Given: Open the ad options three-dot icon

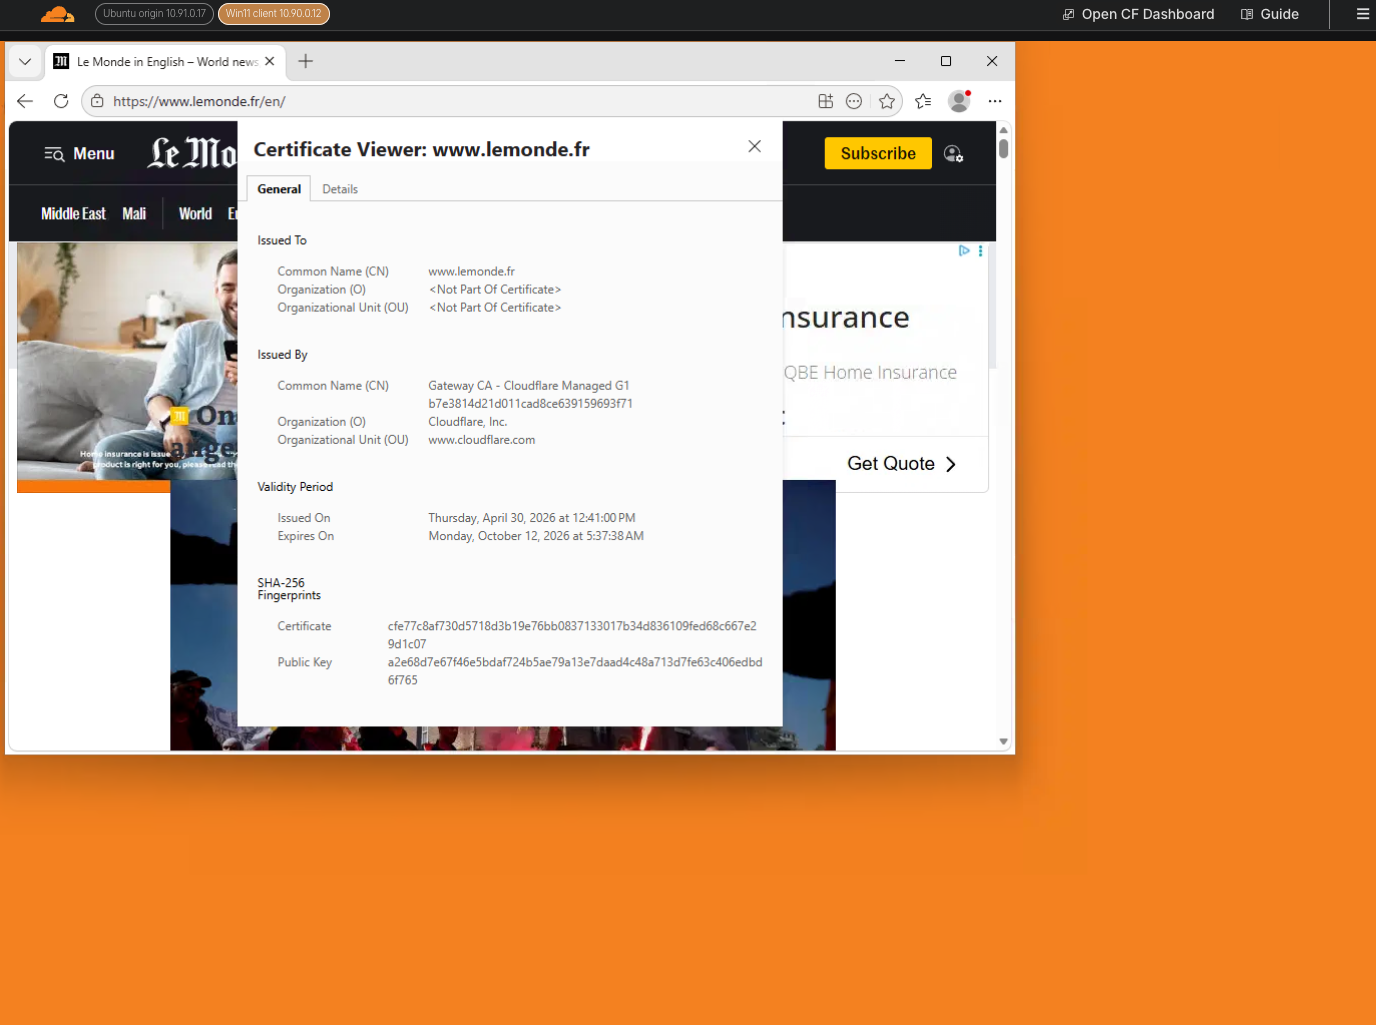Looking at the screenshot, I should tap(981, 251).
